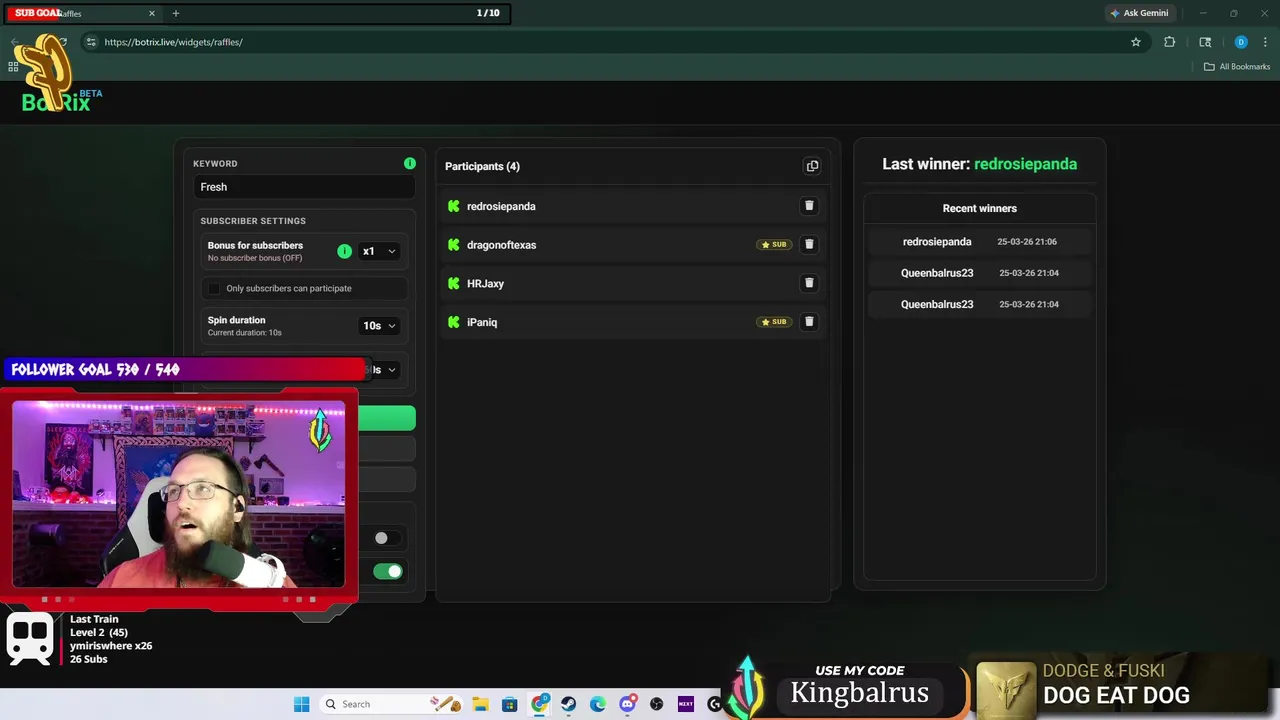
Task: Click the browser address bar URL
Action: click(173, 42)
